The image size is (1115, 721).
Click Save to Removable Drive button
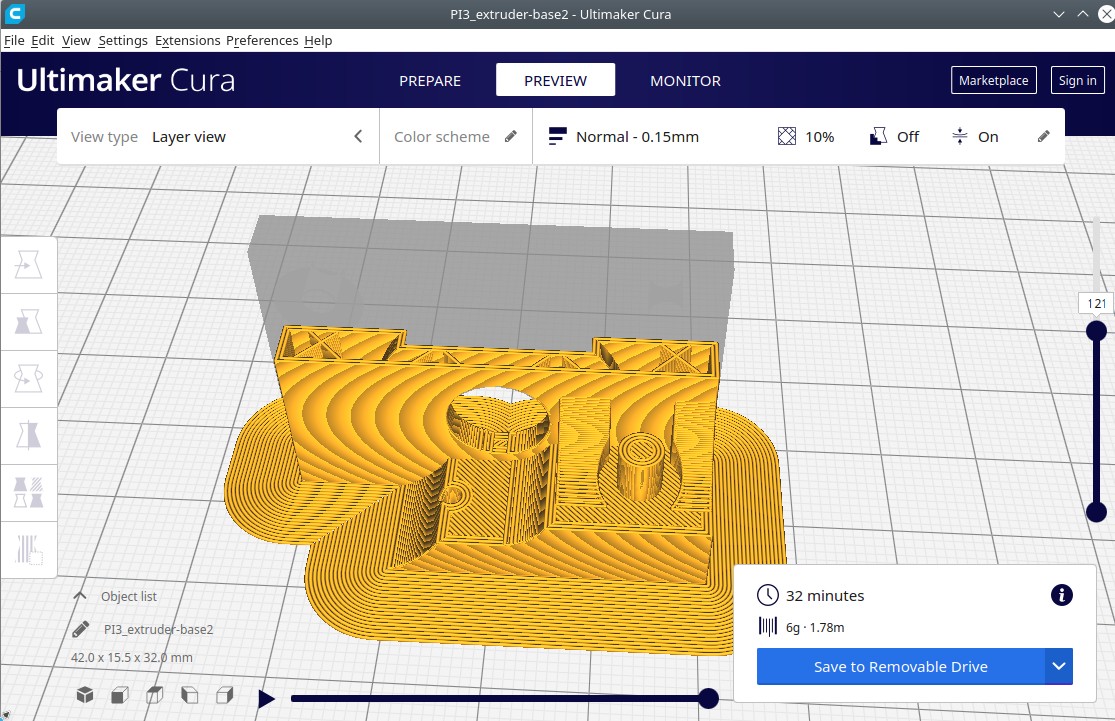point(900,666)
